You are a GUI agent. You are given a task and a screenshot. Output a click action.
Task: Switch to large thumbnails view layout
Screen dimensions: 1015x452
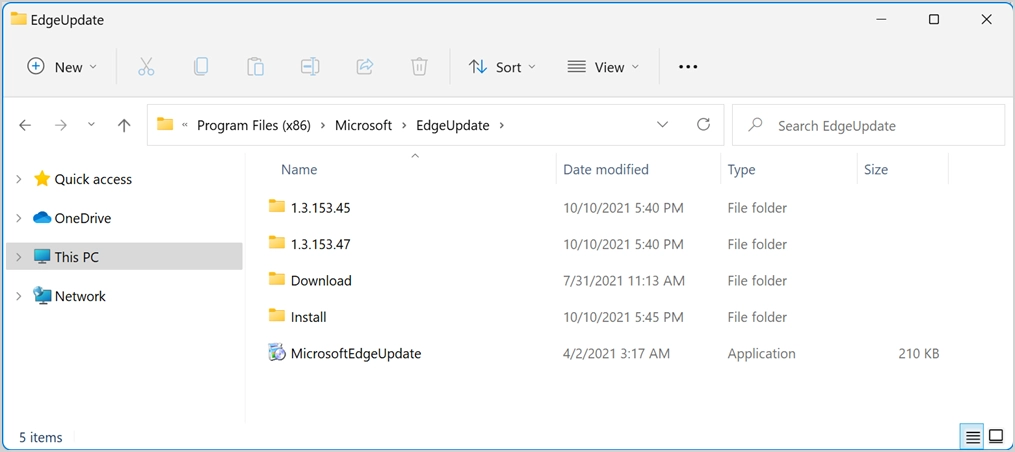coord(996,437)
